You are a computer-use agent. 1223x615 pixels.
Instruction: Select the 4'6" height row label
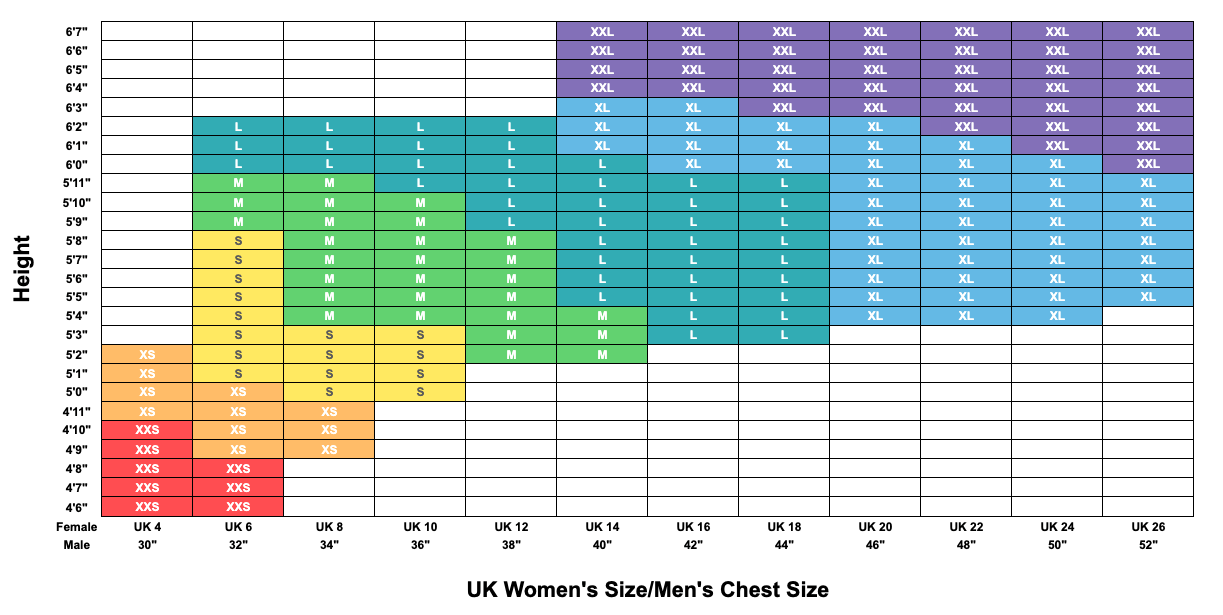click(76, 506)
